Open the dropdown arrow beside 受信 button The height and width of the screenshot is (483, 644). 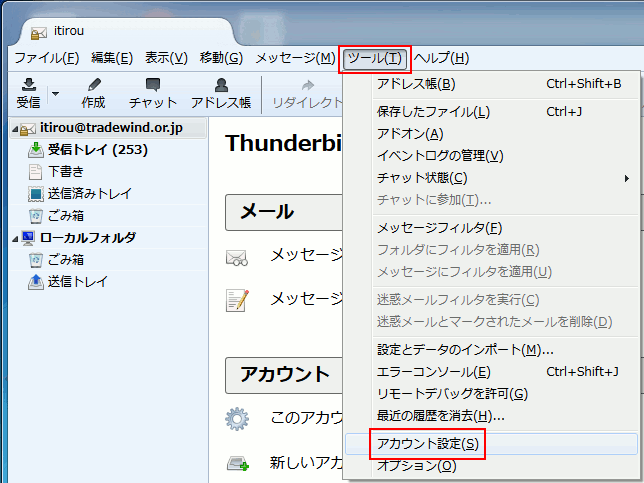click(x=56, y=94)
